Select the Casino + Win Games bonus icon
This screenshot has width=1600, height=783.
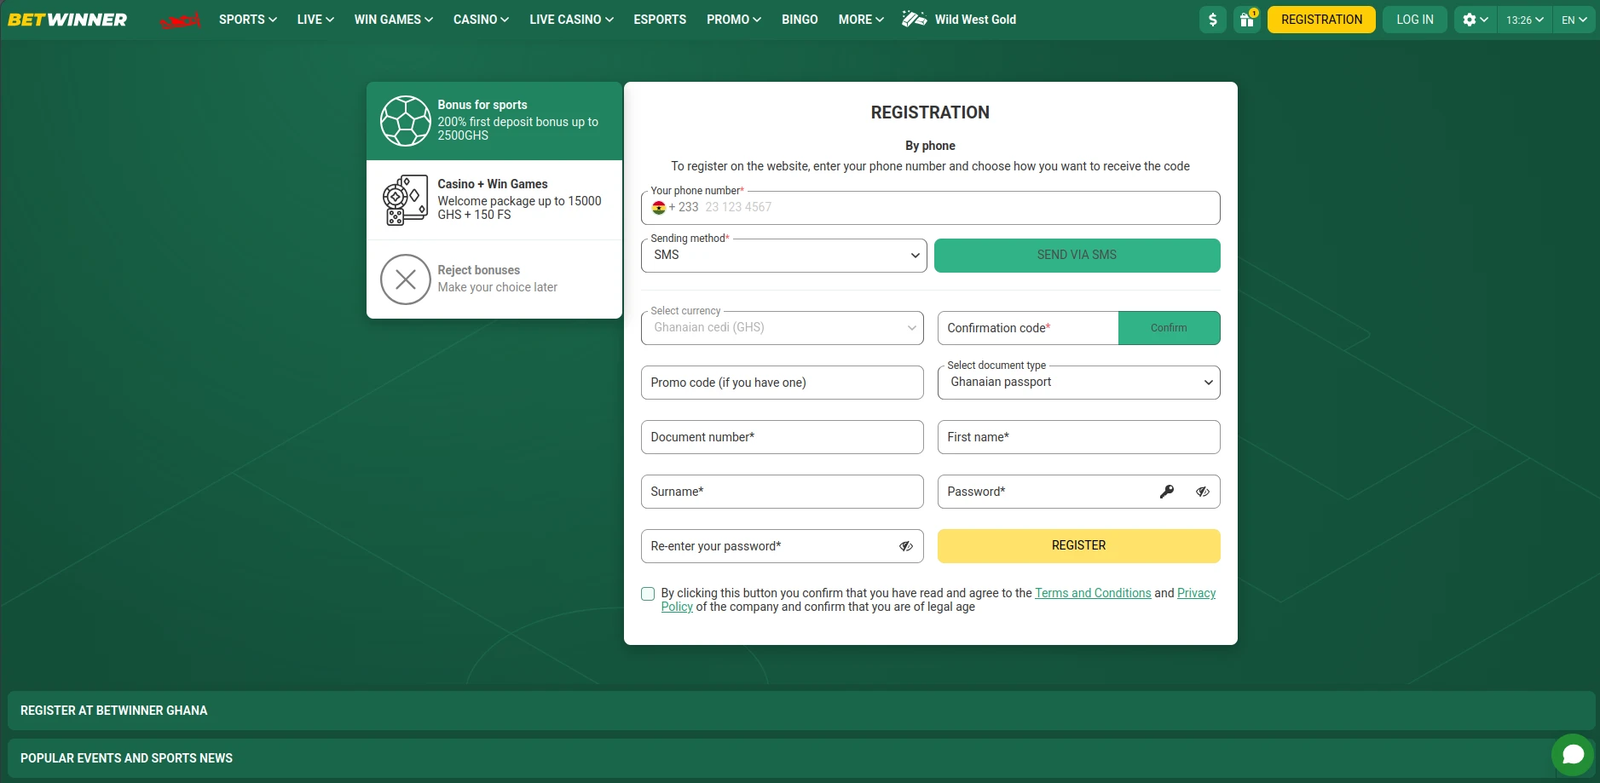coord(405,200)
